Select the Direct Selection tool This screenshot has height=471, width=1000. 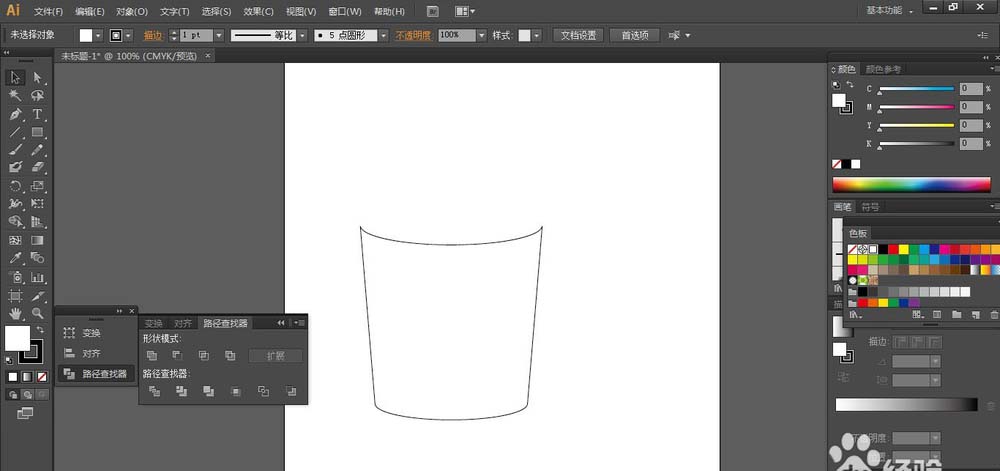(38, 78)
